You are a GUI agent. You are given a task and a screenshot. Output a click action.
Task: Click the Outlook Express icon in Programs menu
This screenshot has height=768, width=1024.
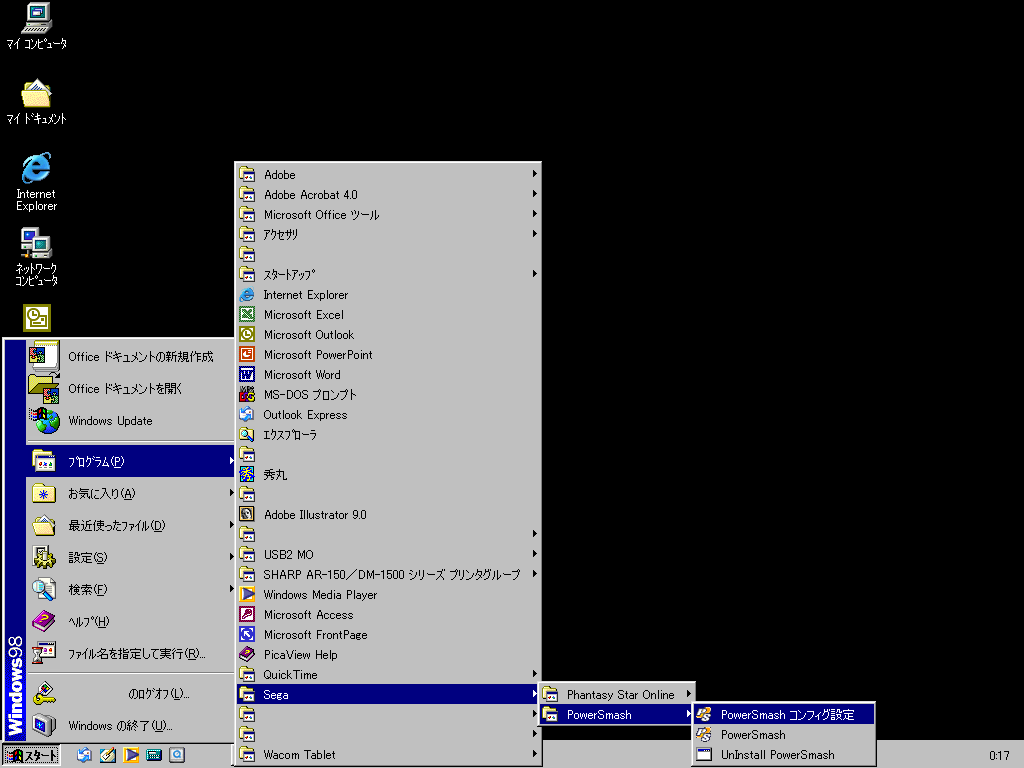coord(247,415)
